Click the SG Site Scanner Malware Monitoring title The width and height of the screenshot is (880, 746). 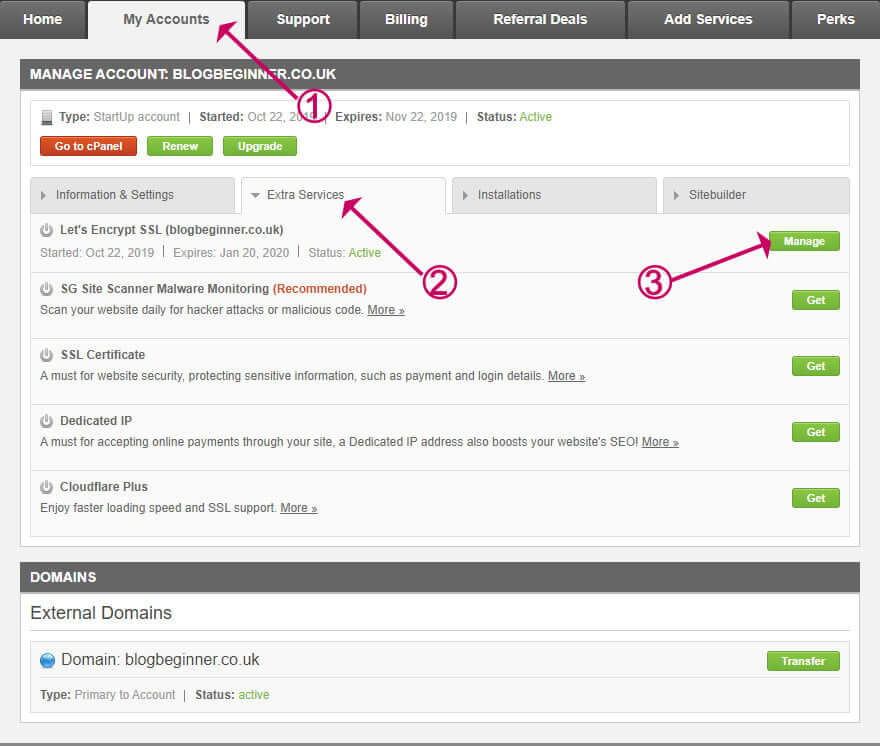coord(213,289)
